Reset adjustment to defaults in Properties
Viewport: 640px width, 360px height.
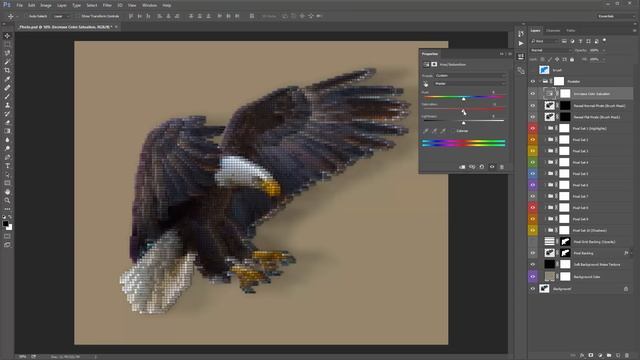pyautogui.click(x=482, y=167)
